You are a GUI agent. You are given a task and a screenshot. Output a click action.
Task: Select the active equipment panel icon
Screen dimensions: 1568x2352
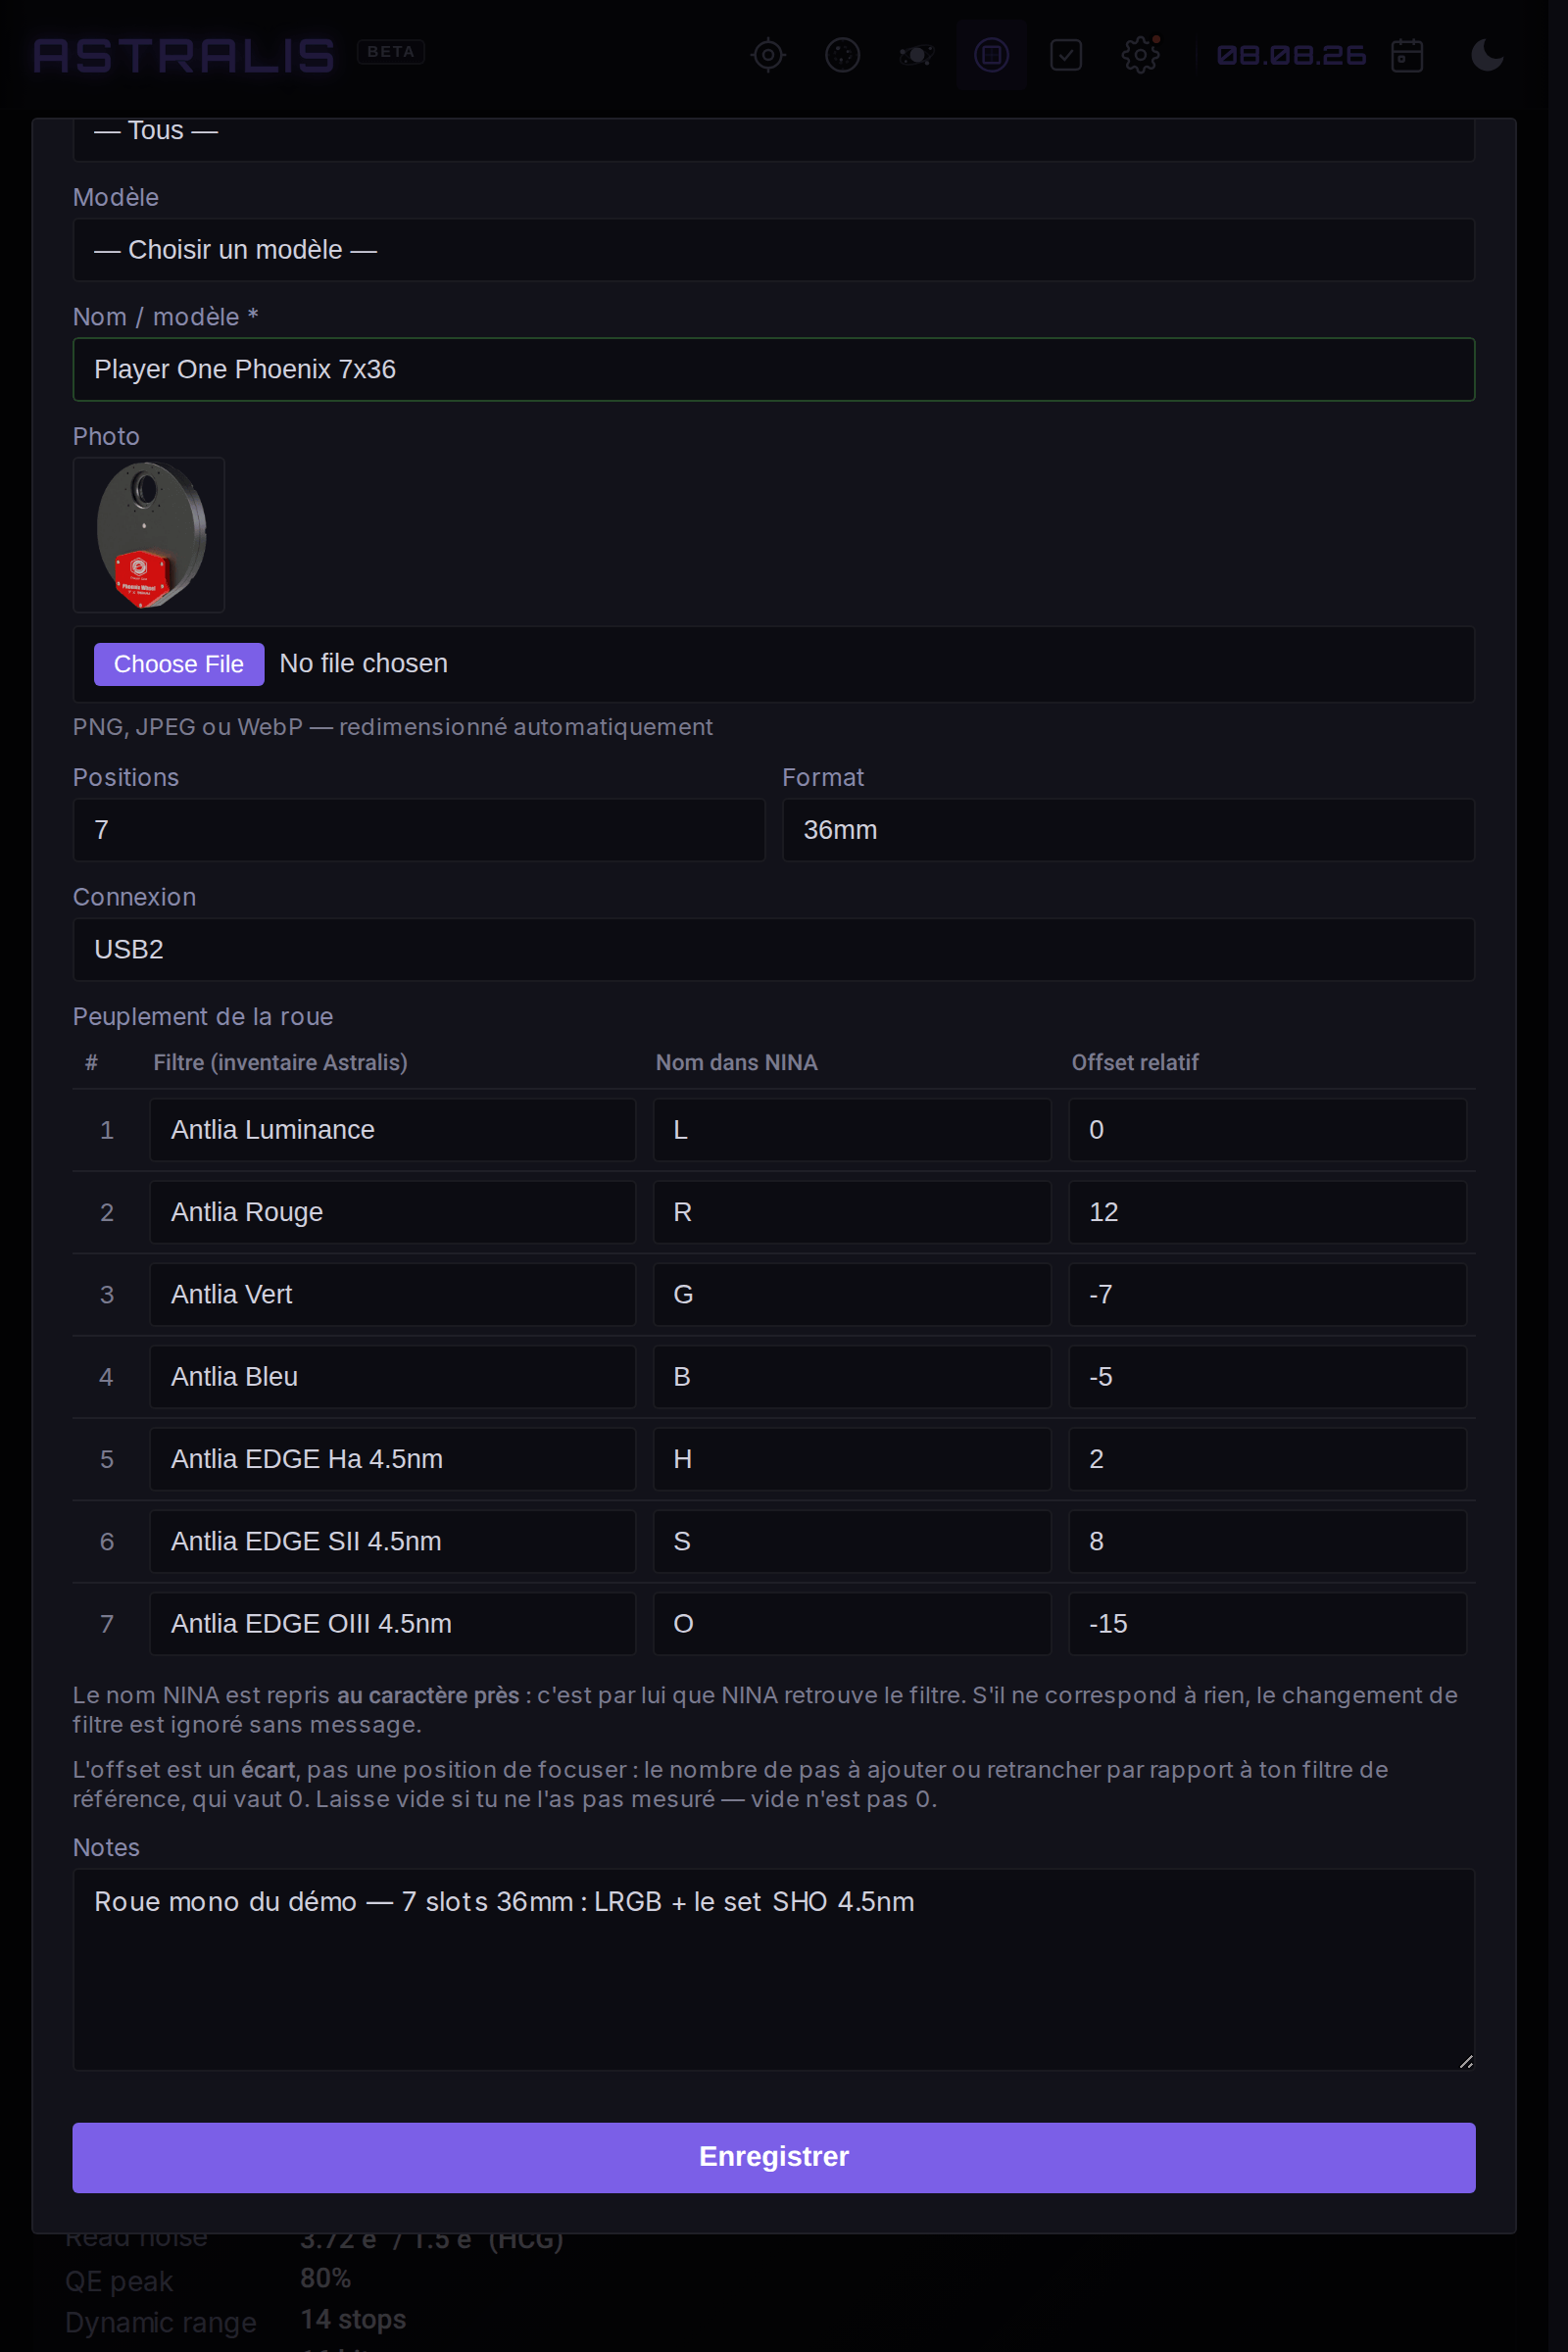991,55
